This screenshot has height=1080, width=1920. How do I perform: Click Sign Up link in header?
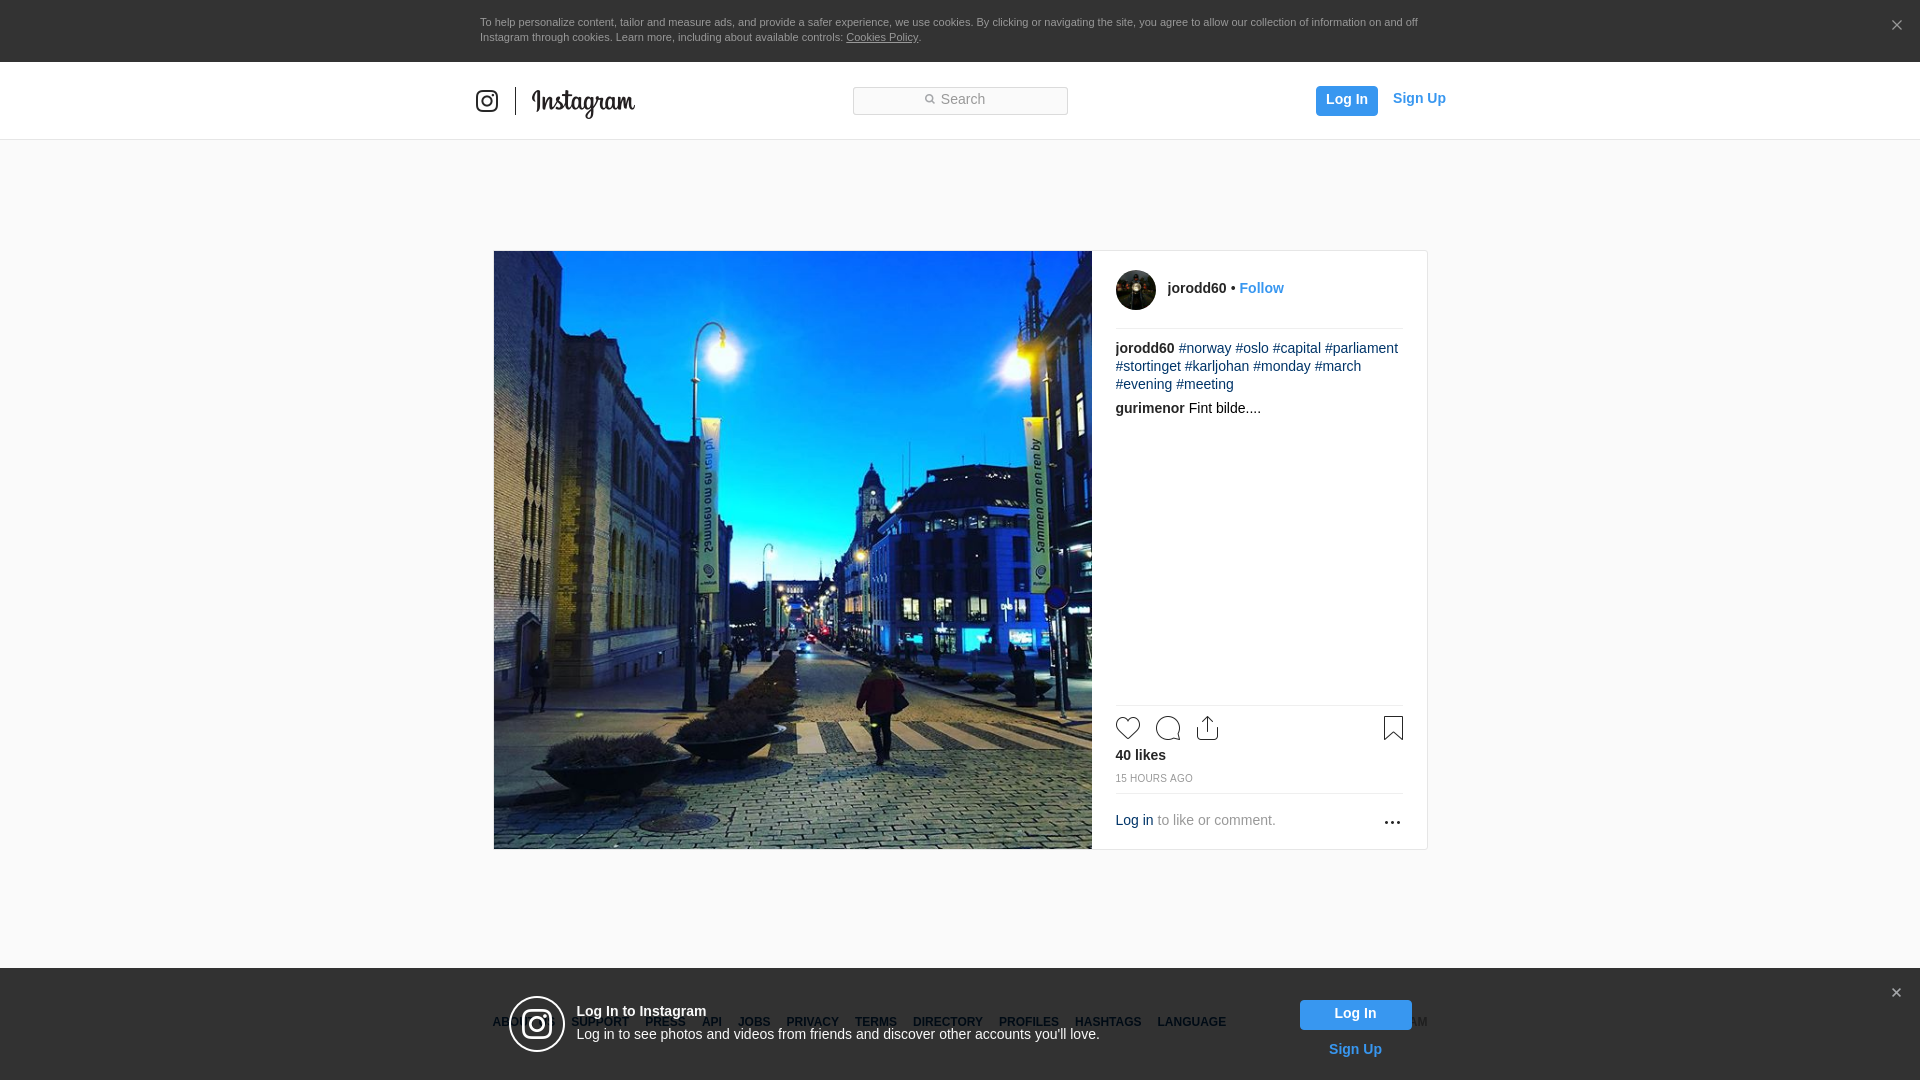coord(1419,98)
